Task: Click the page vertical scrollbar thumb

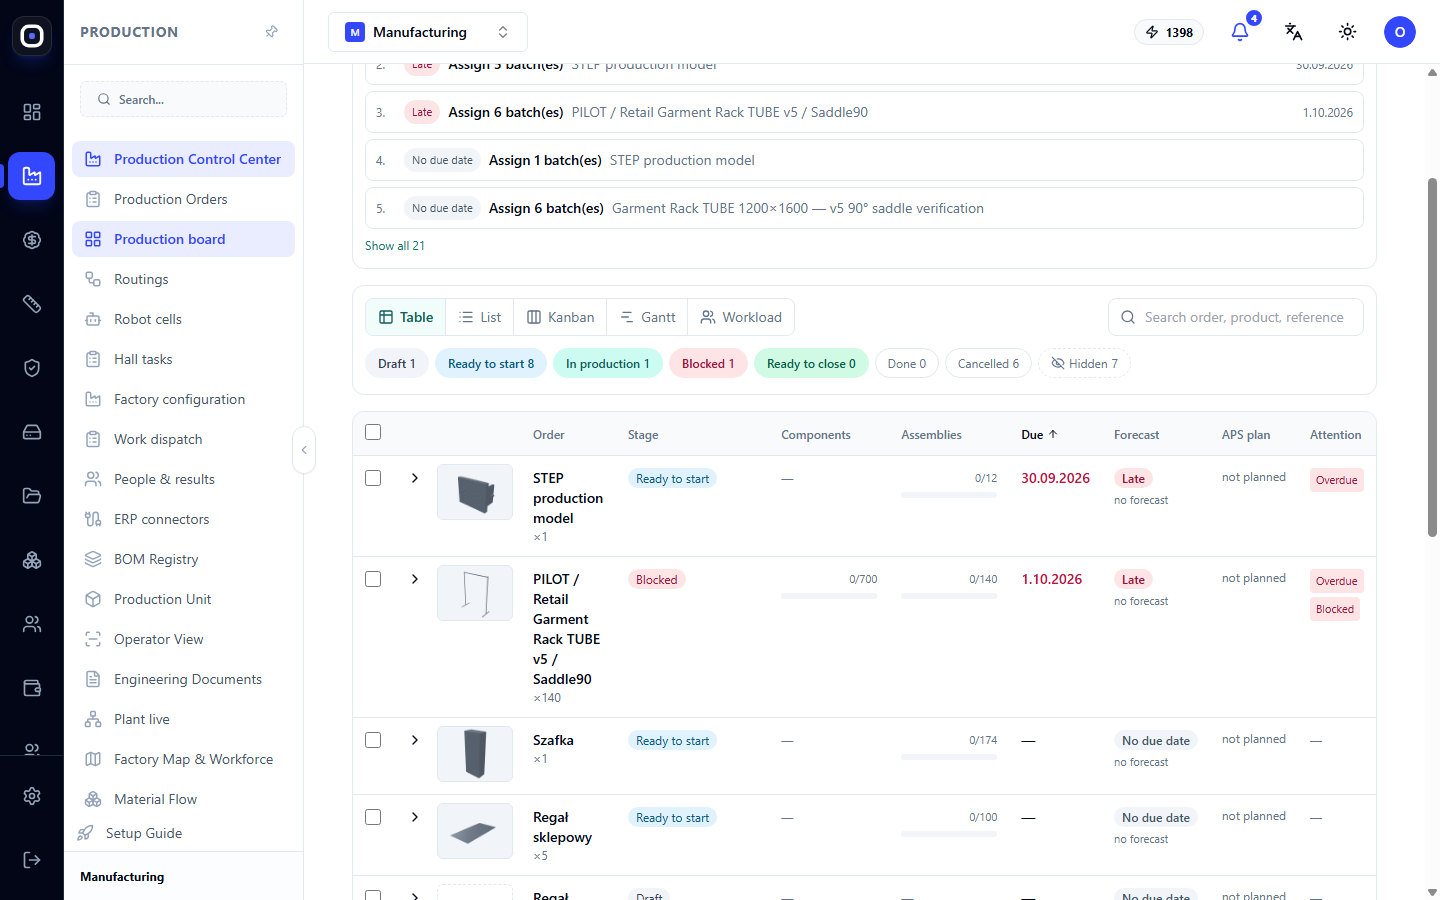Action: (x=1432, y=358)
